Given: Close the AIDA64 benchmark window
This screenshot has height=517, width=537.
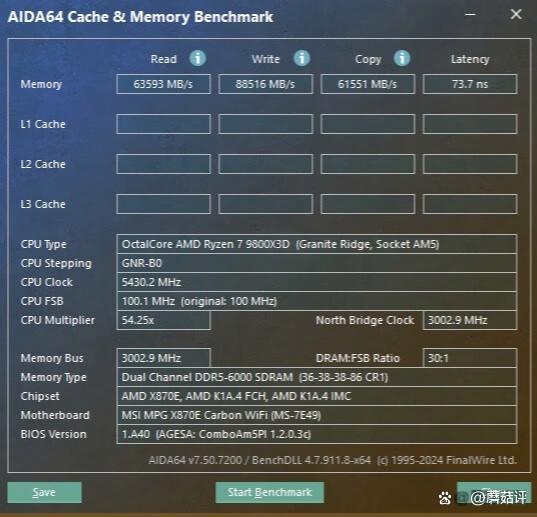Looking at the screenshot, I should [516, 14].
